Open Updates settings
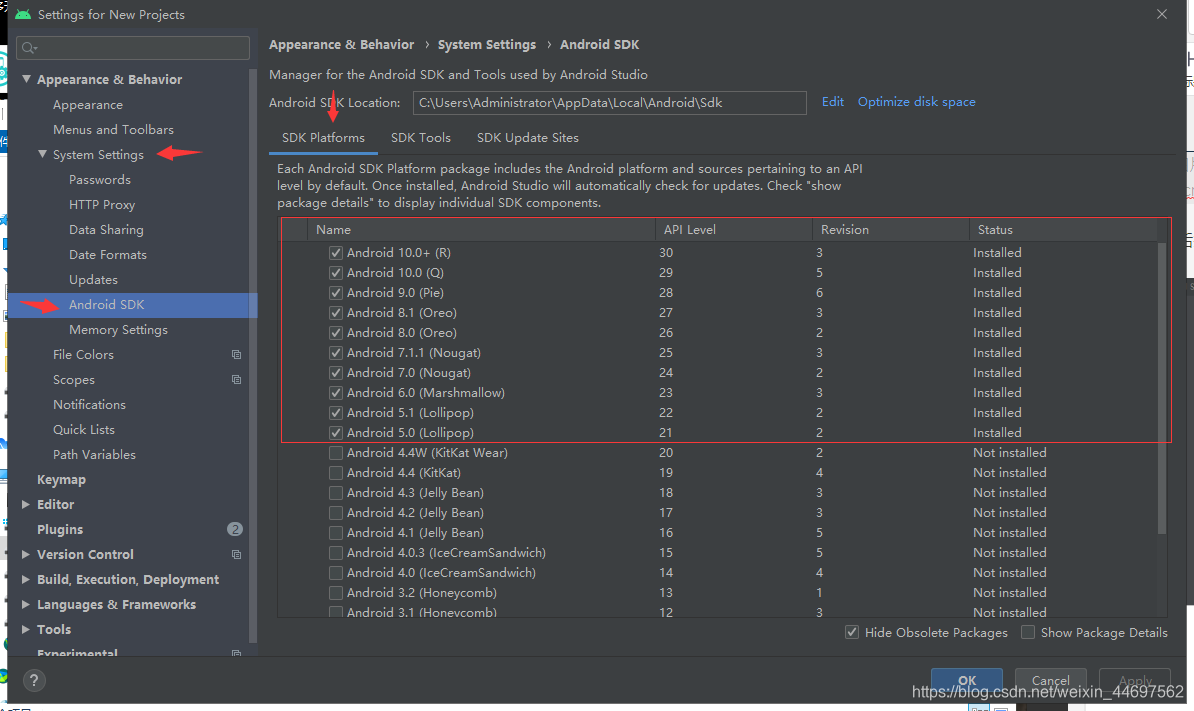The height and width of the screenshot is (711, 1194). tap(93, 280)
